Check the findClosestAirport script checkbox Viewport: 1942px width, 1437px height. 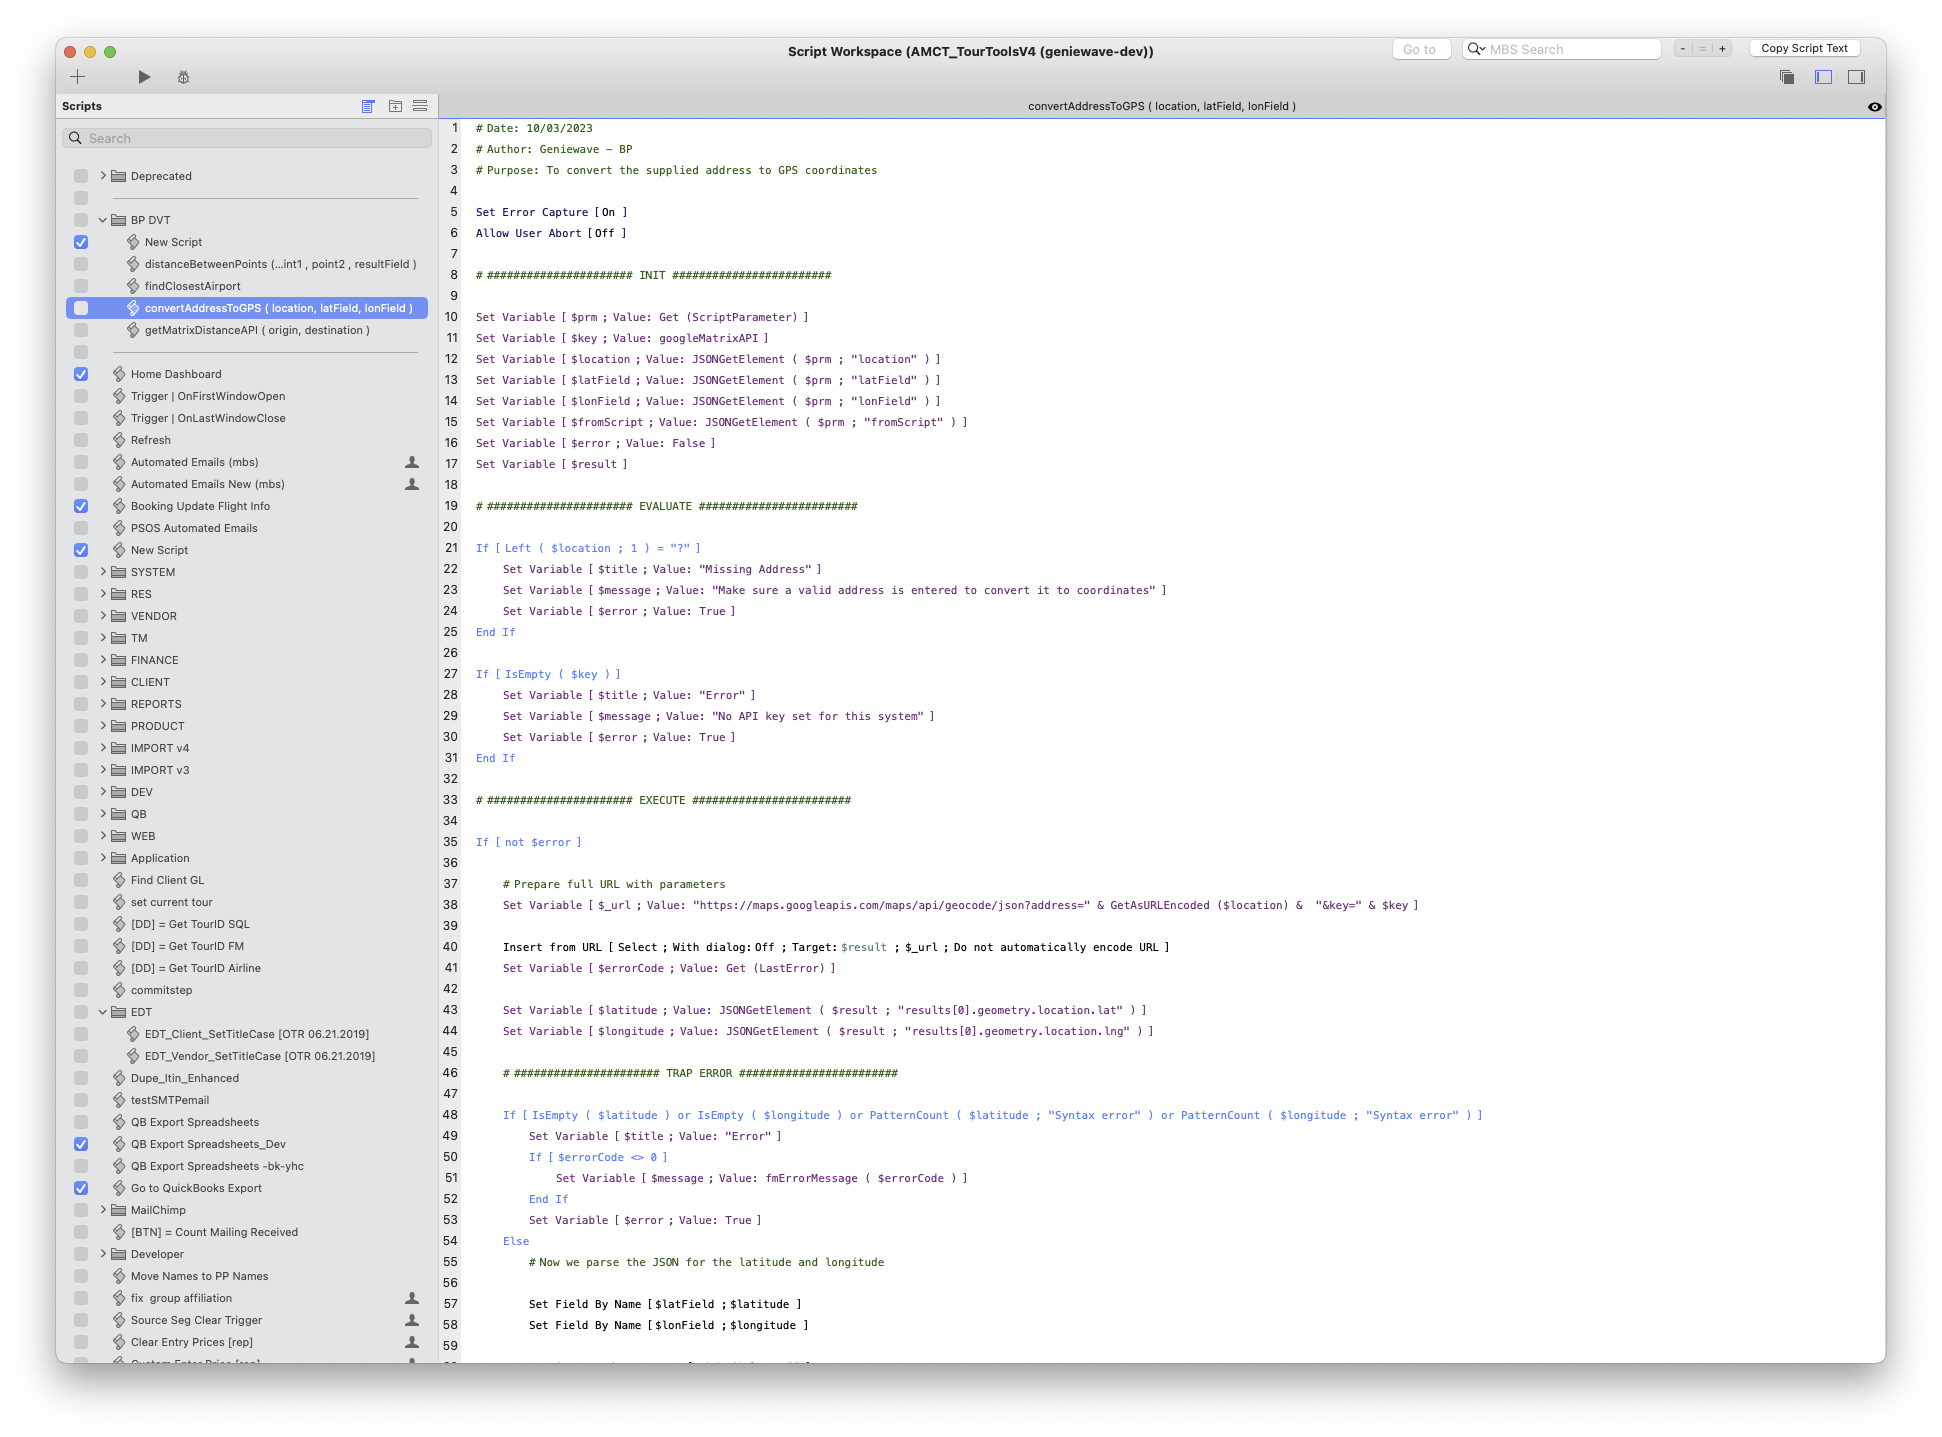point(81,286)
